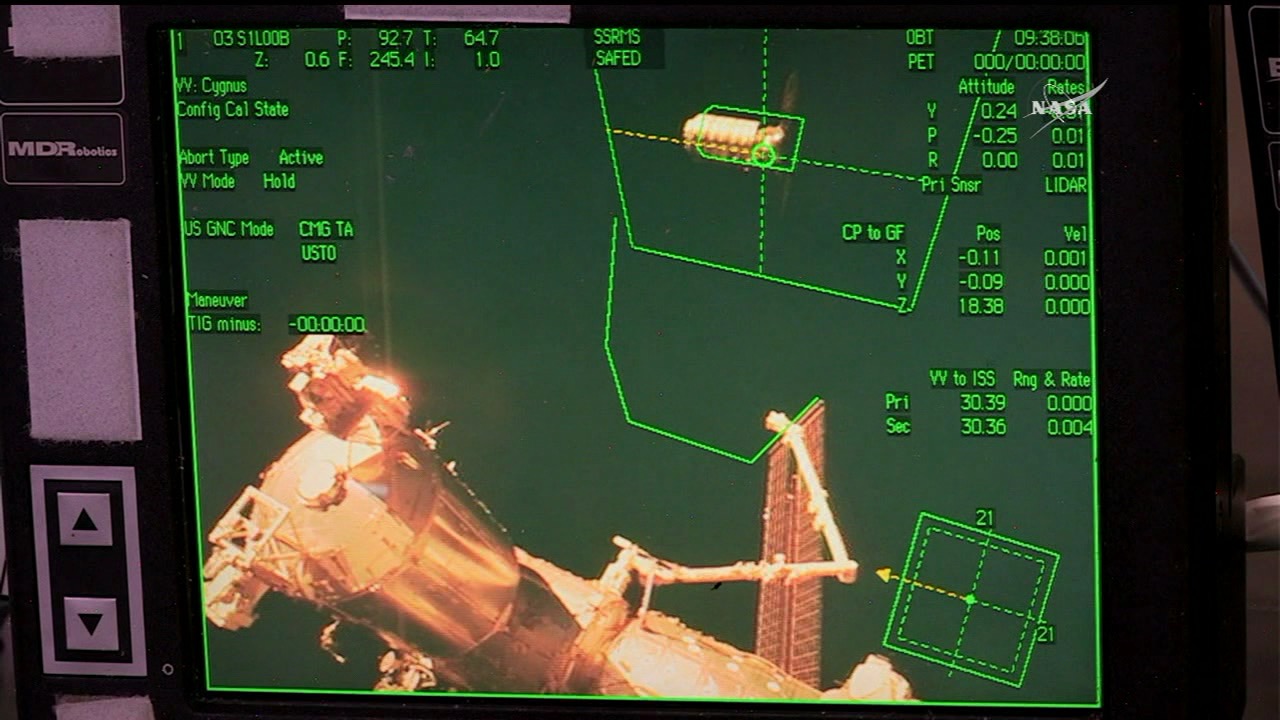Toggle the VV Mode Hold setting

279,182
